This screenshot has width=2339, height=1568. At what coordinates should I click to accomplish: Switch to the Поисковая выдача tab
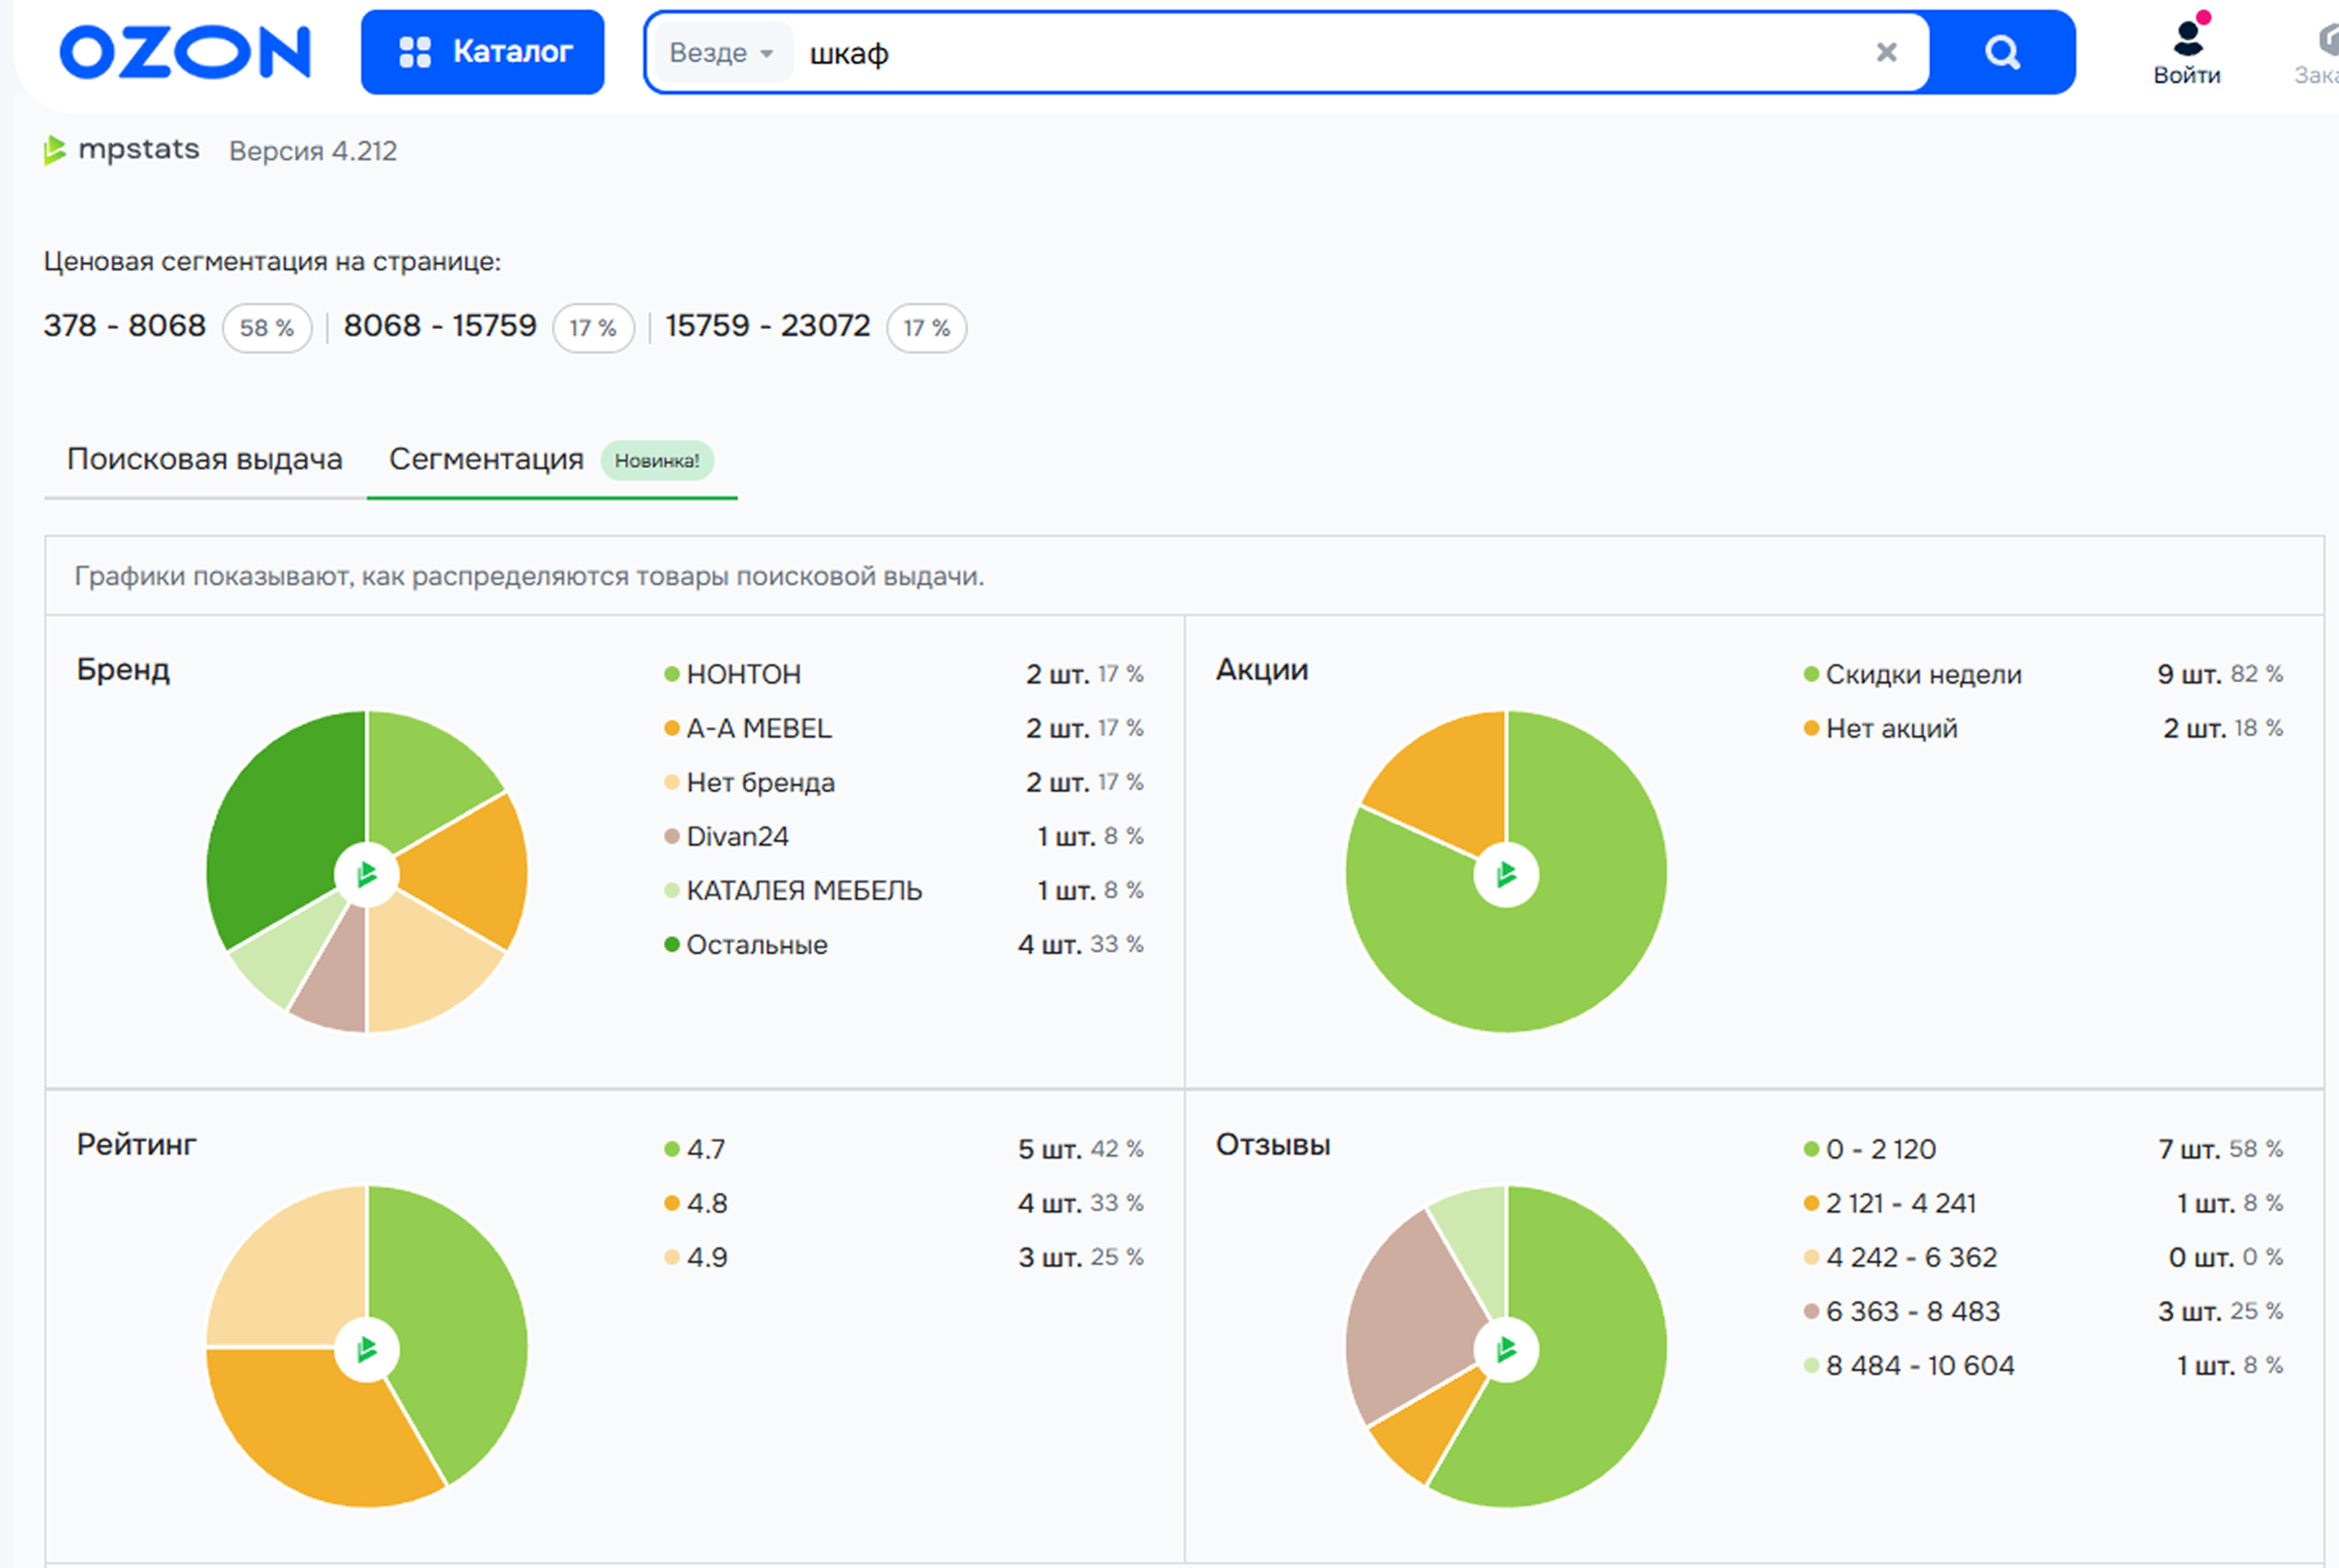click(x=205, y=459)
